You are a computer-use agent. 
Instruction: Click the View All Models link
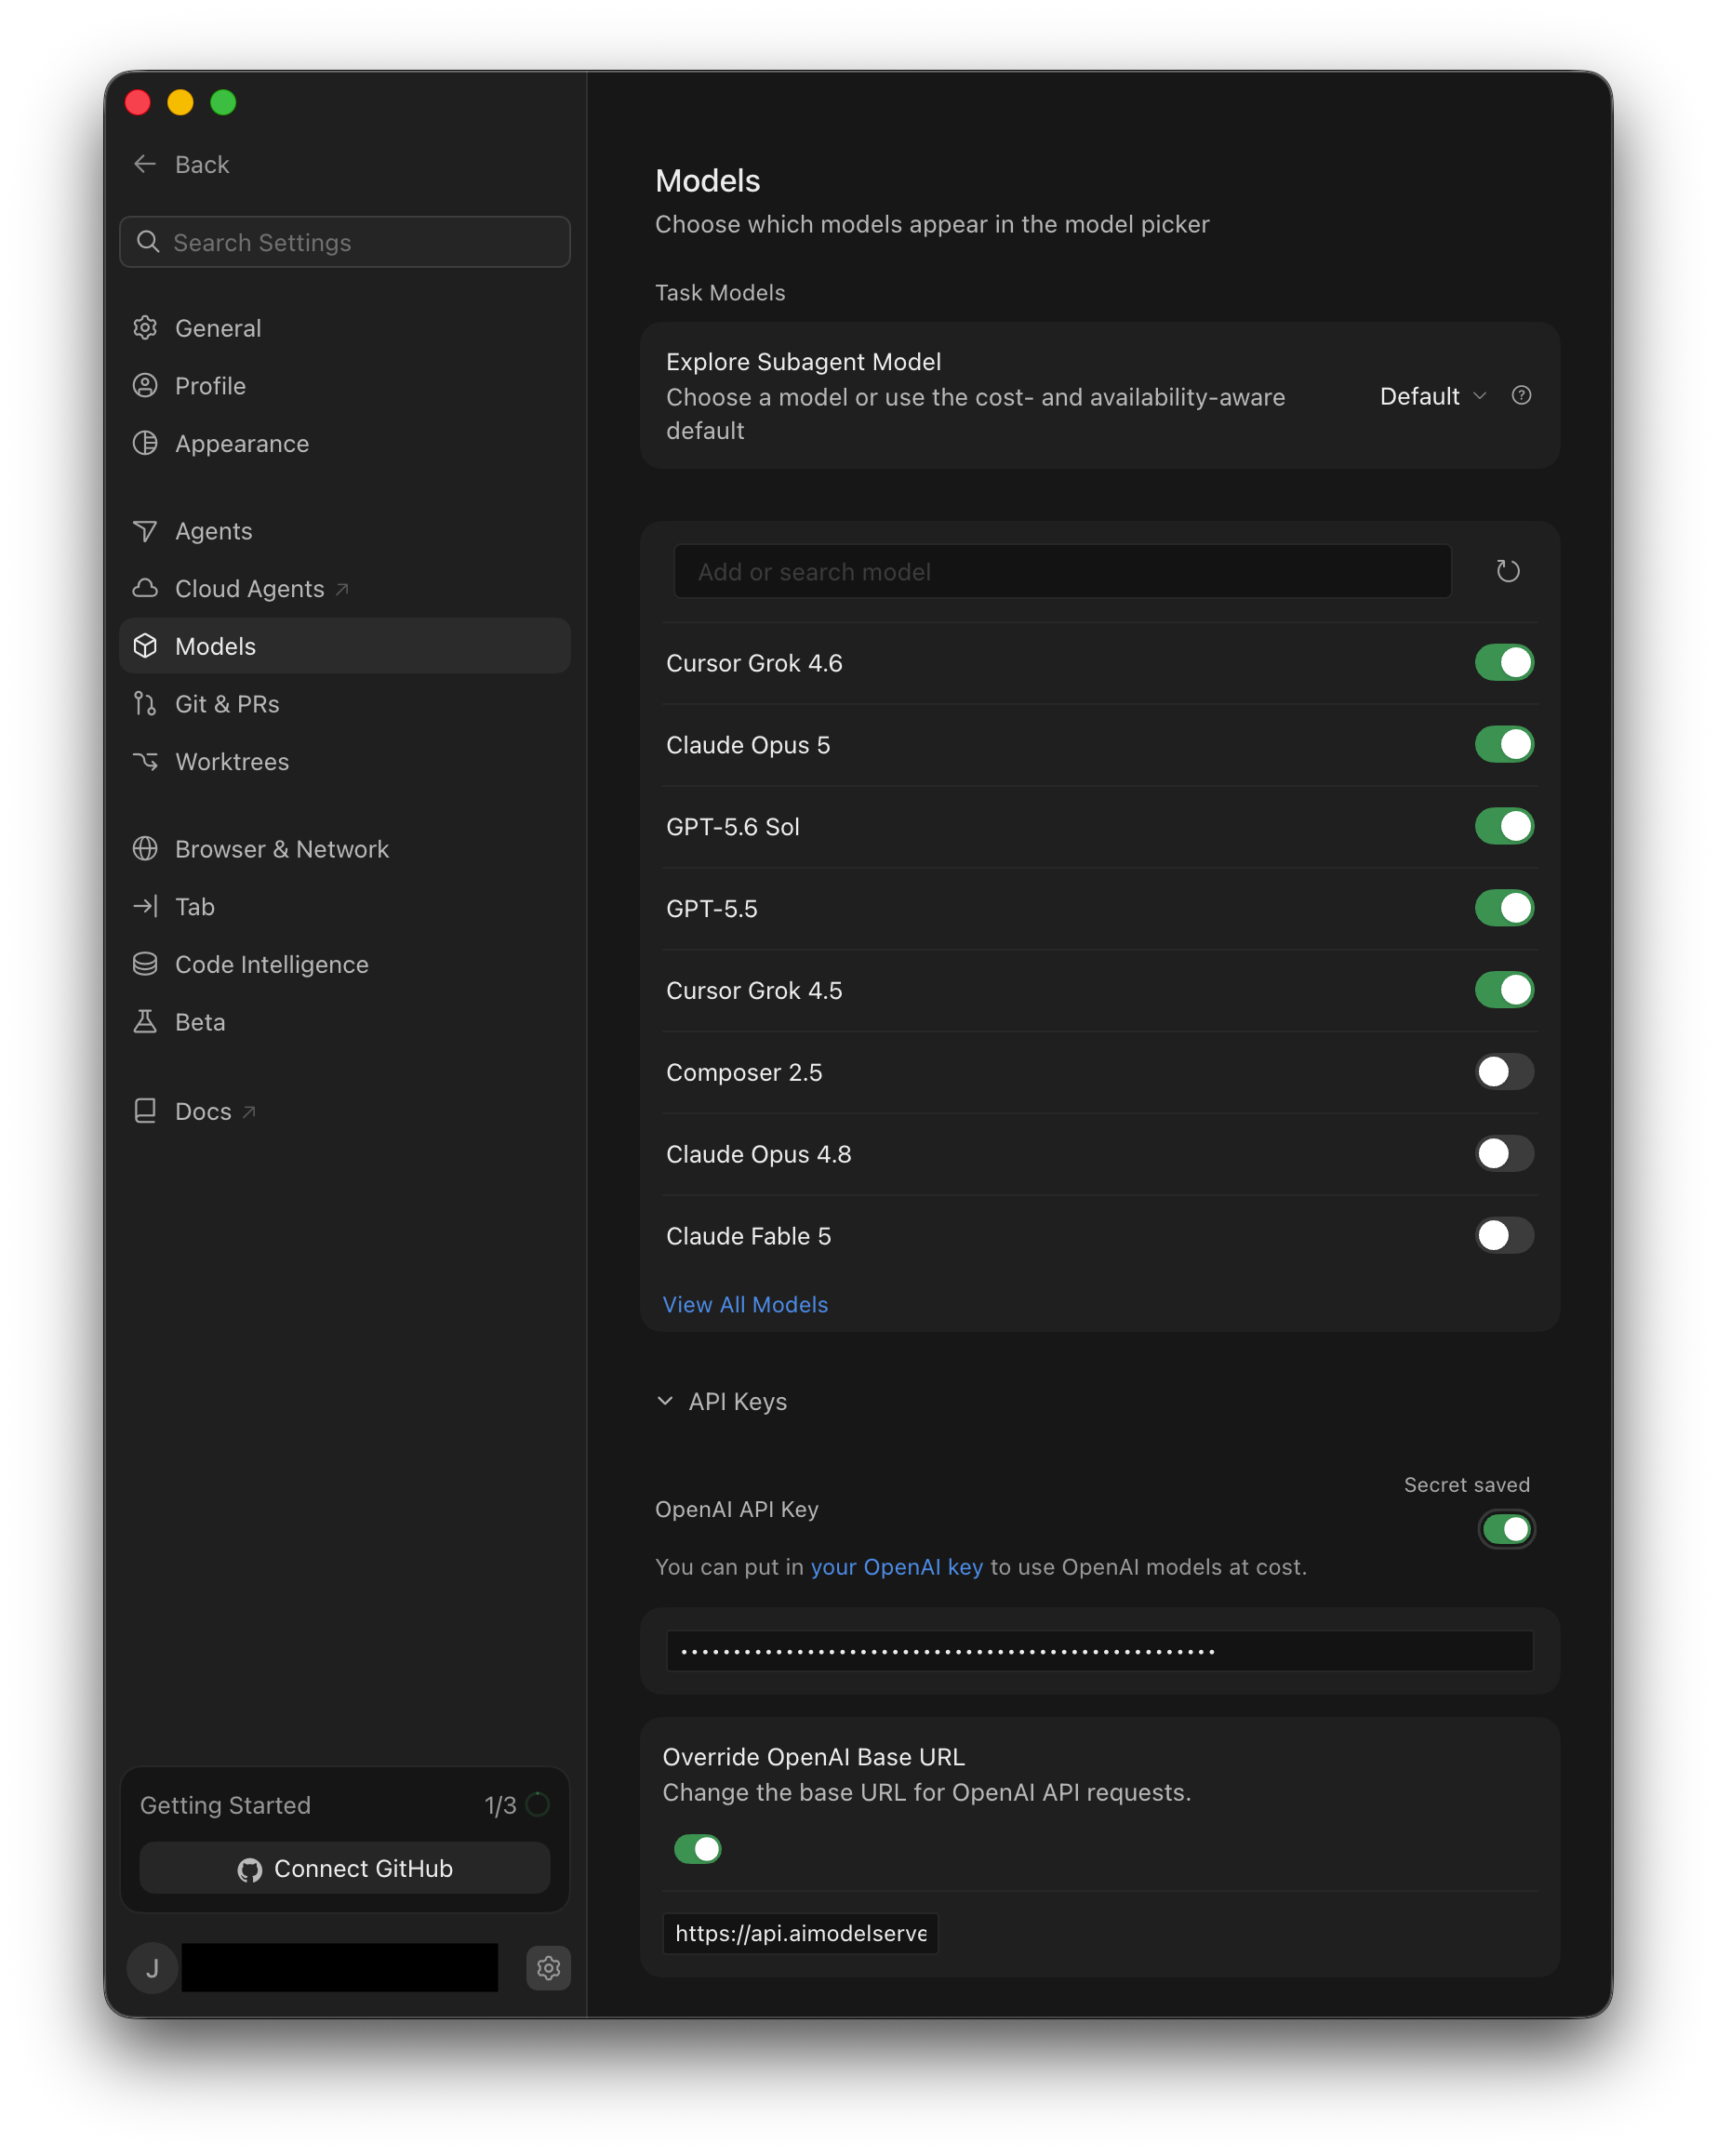pyautogui.click(x=745, y=1304)
